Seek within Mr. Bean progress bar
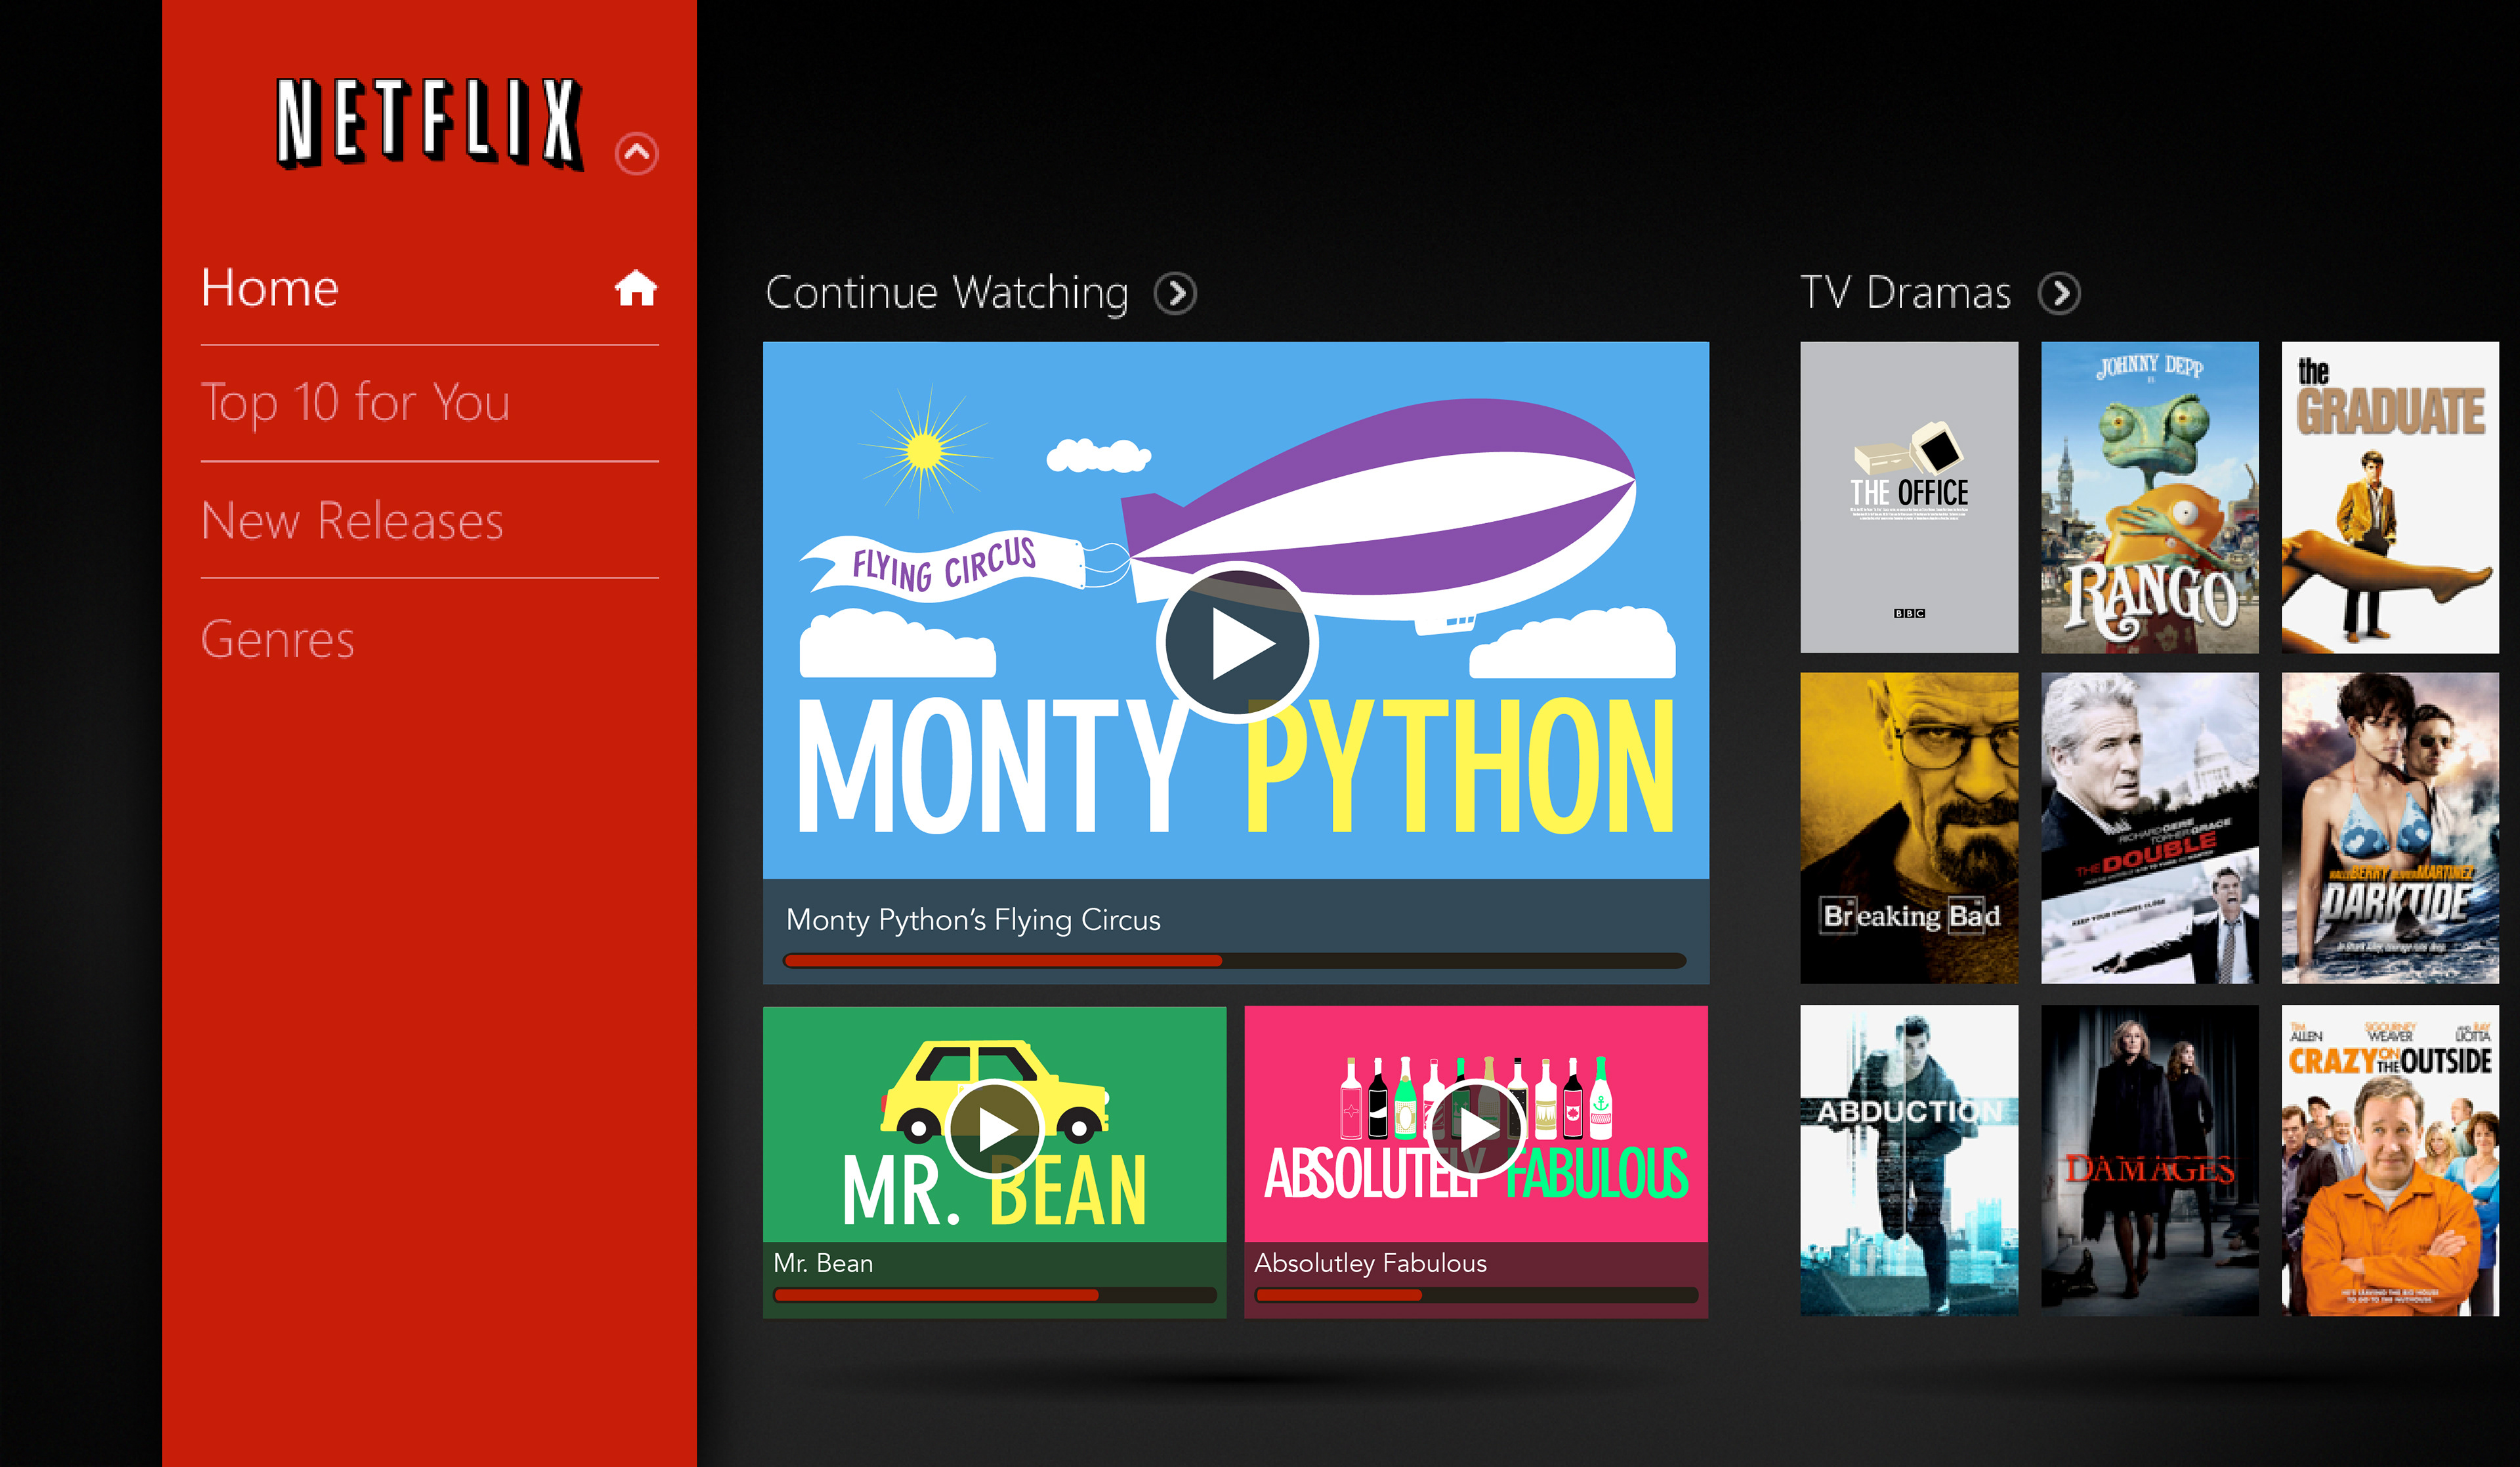Screen dimensions: 2520x1467 [995, 1295]
